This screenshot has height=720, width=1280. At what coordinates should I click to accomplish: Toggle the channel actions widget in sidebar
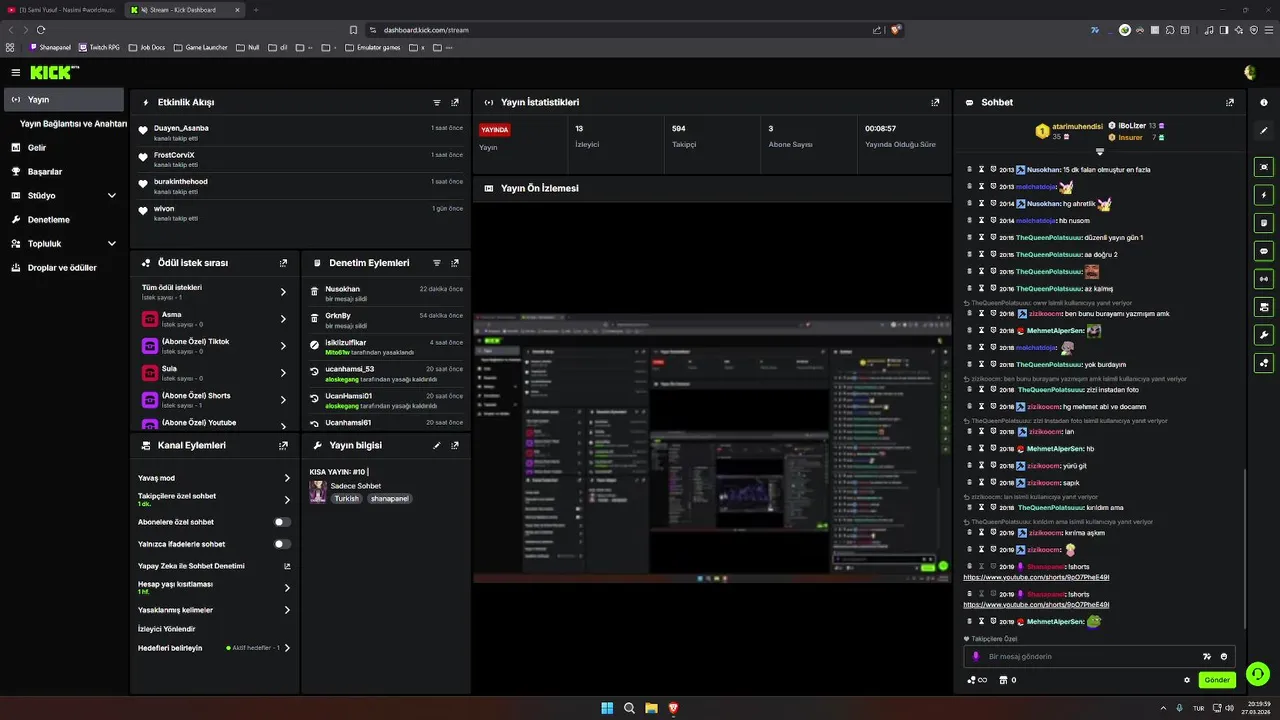[x=1264, y=307]
